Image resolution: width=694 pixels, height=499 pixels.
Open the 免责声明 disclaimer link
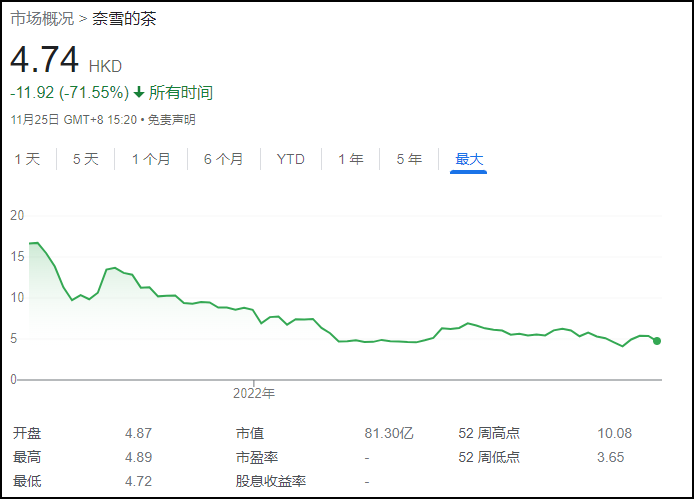(172, 120)
